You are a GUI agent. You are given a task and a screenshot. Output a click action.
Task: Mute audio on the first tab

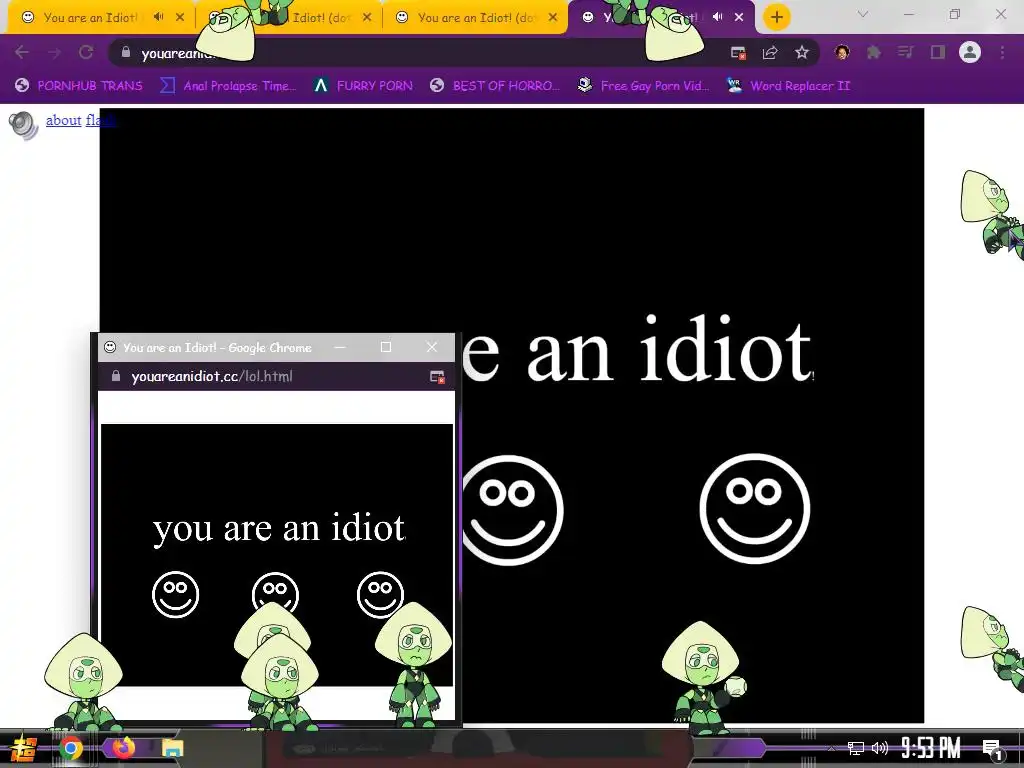tap(158, 17)
